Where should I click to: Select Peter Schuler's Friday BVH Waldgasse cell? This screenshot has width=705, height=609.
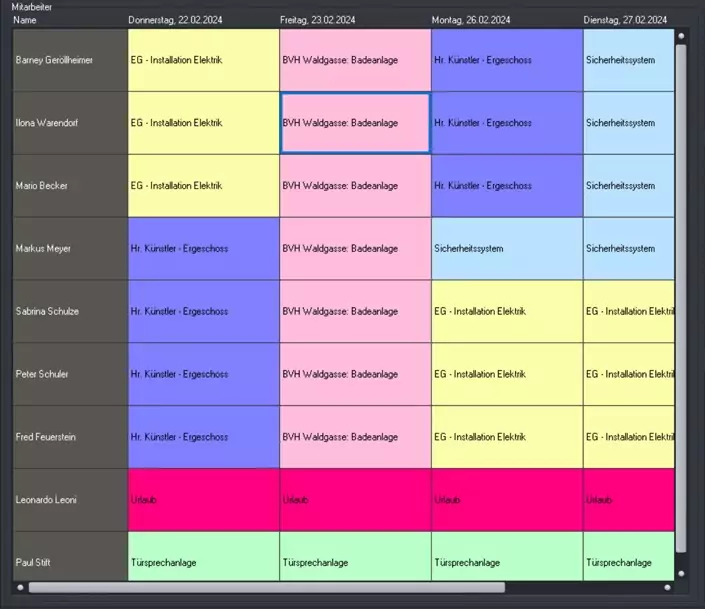pos(355,374)
